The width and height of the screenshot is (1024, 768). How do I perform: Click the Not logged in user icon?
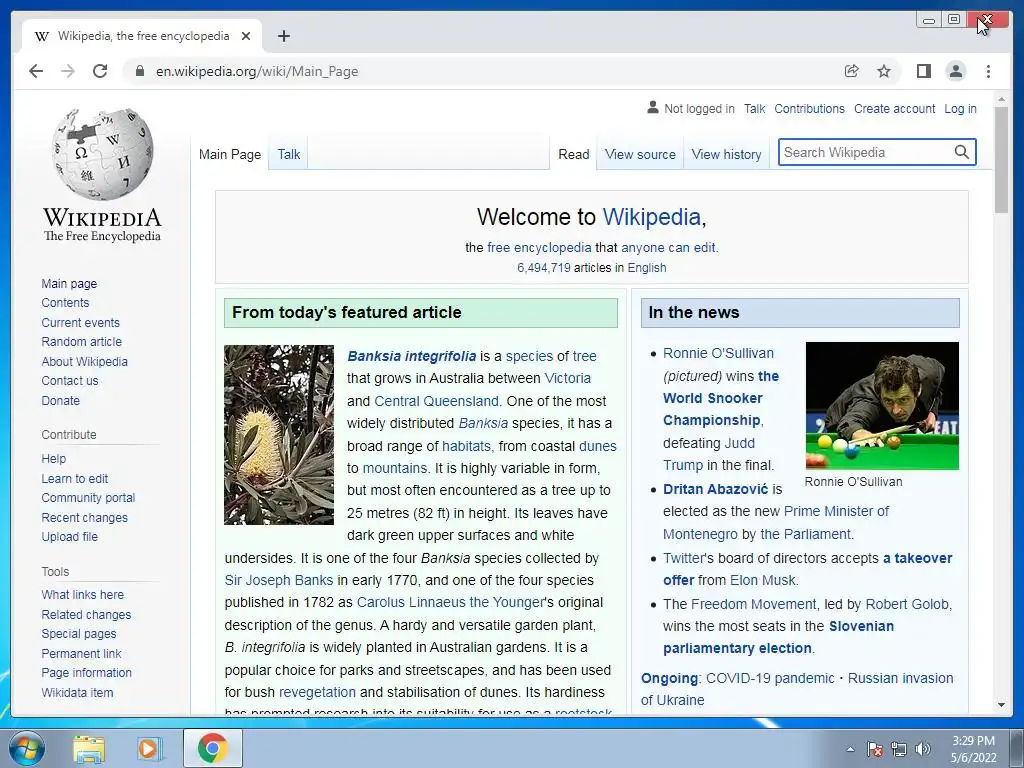click(x=652, y=108)
